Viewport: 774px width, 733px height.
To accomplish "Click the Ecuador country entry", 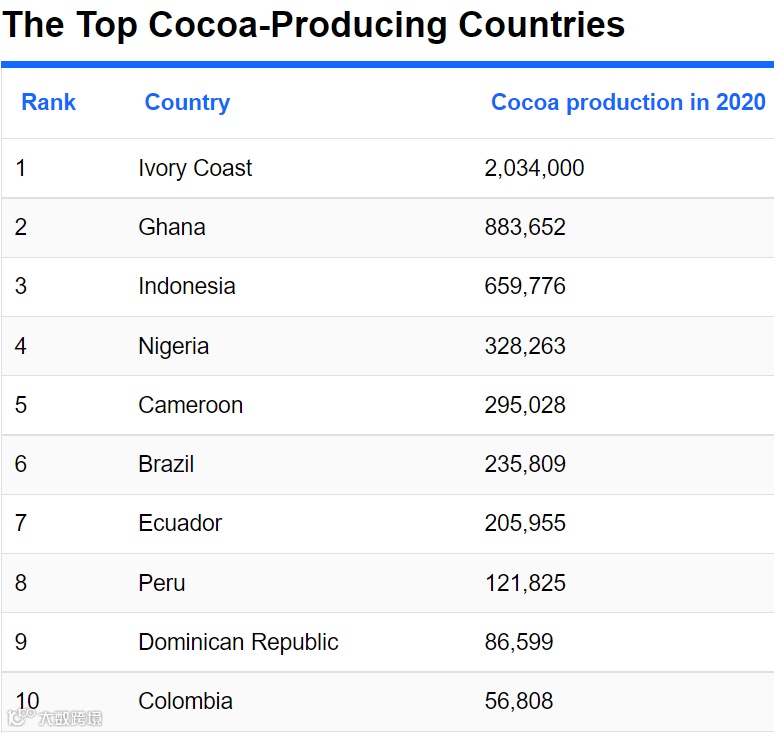I will click(x=180, y=523).
